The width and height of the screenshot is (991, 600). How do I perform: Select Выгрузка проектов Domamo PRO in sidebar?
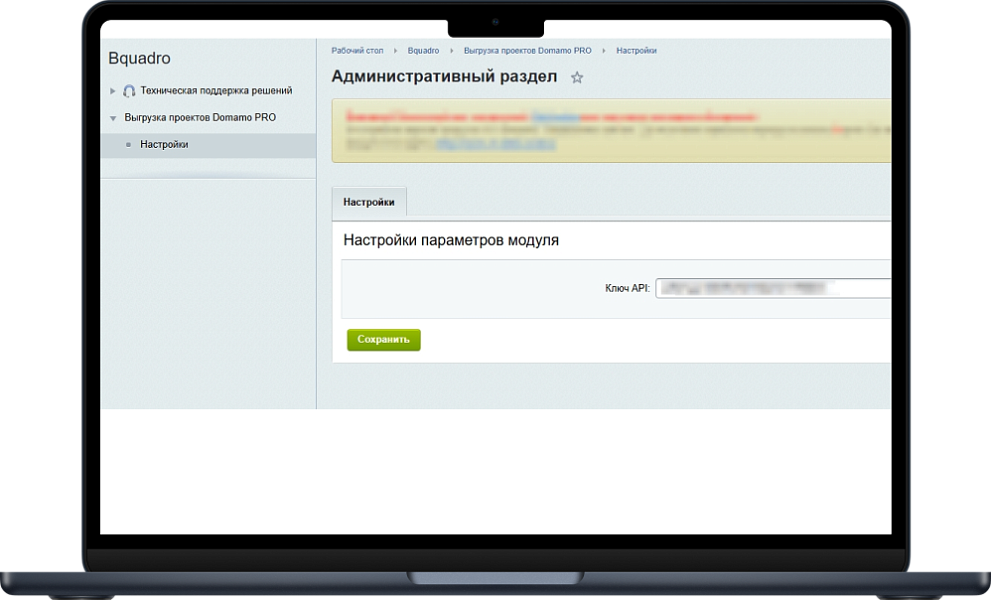tap(200, 118)
